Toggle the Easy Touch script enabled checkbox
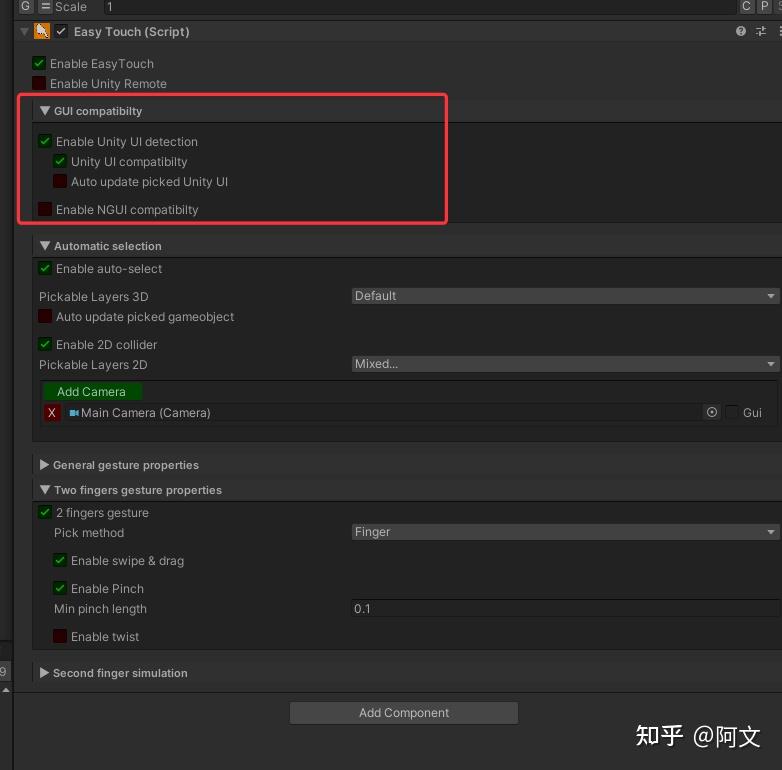782x770 pixels. coord(61,31)
